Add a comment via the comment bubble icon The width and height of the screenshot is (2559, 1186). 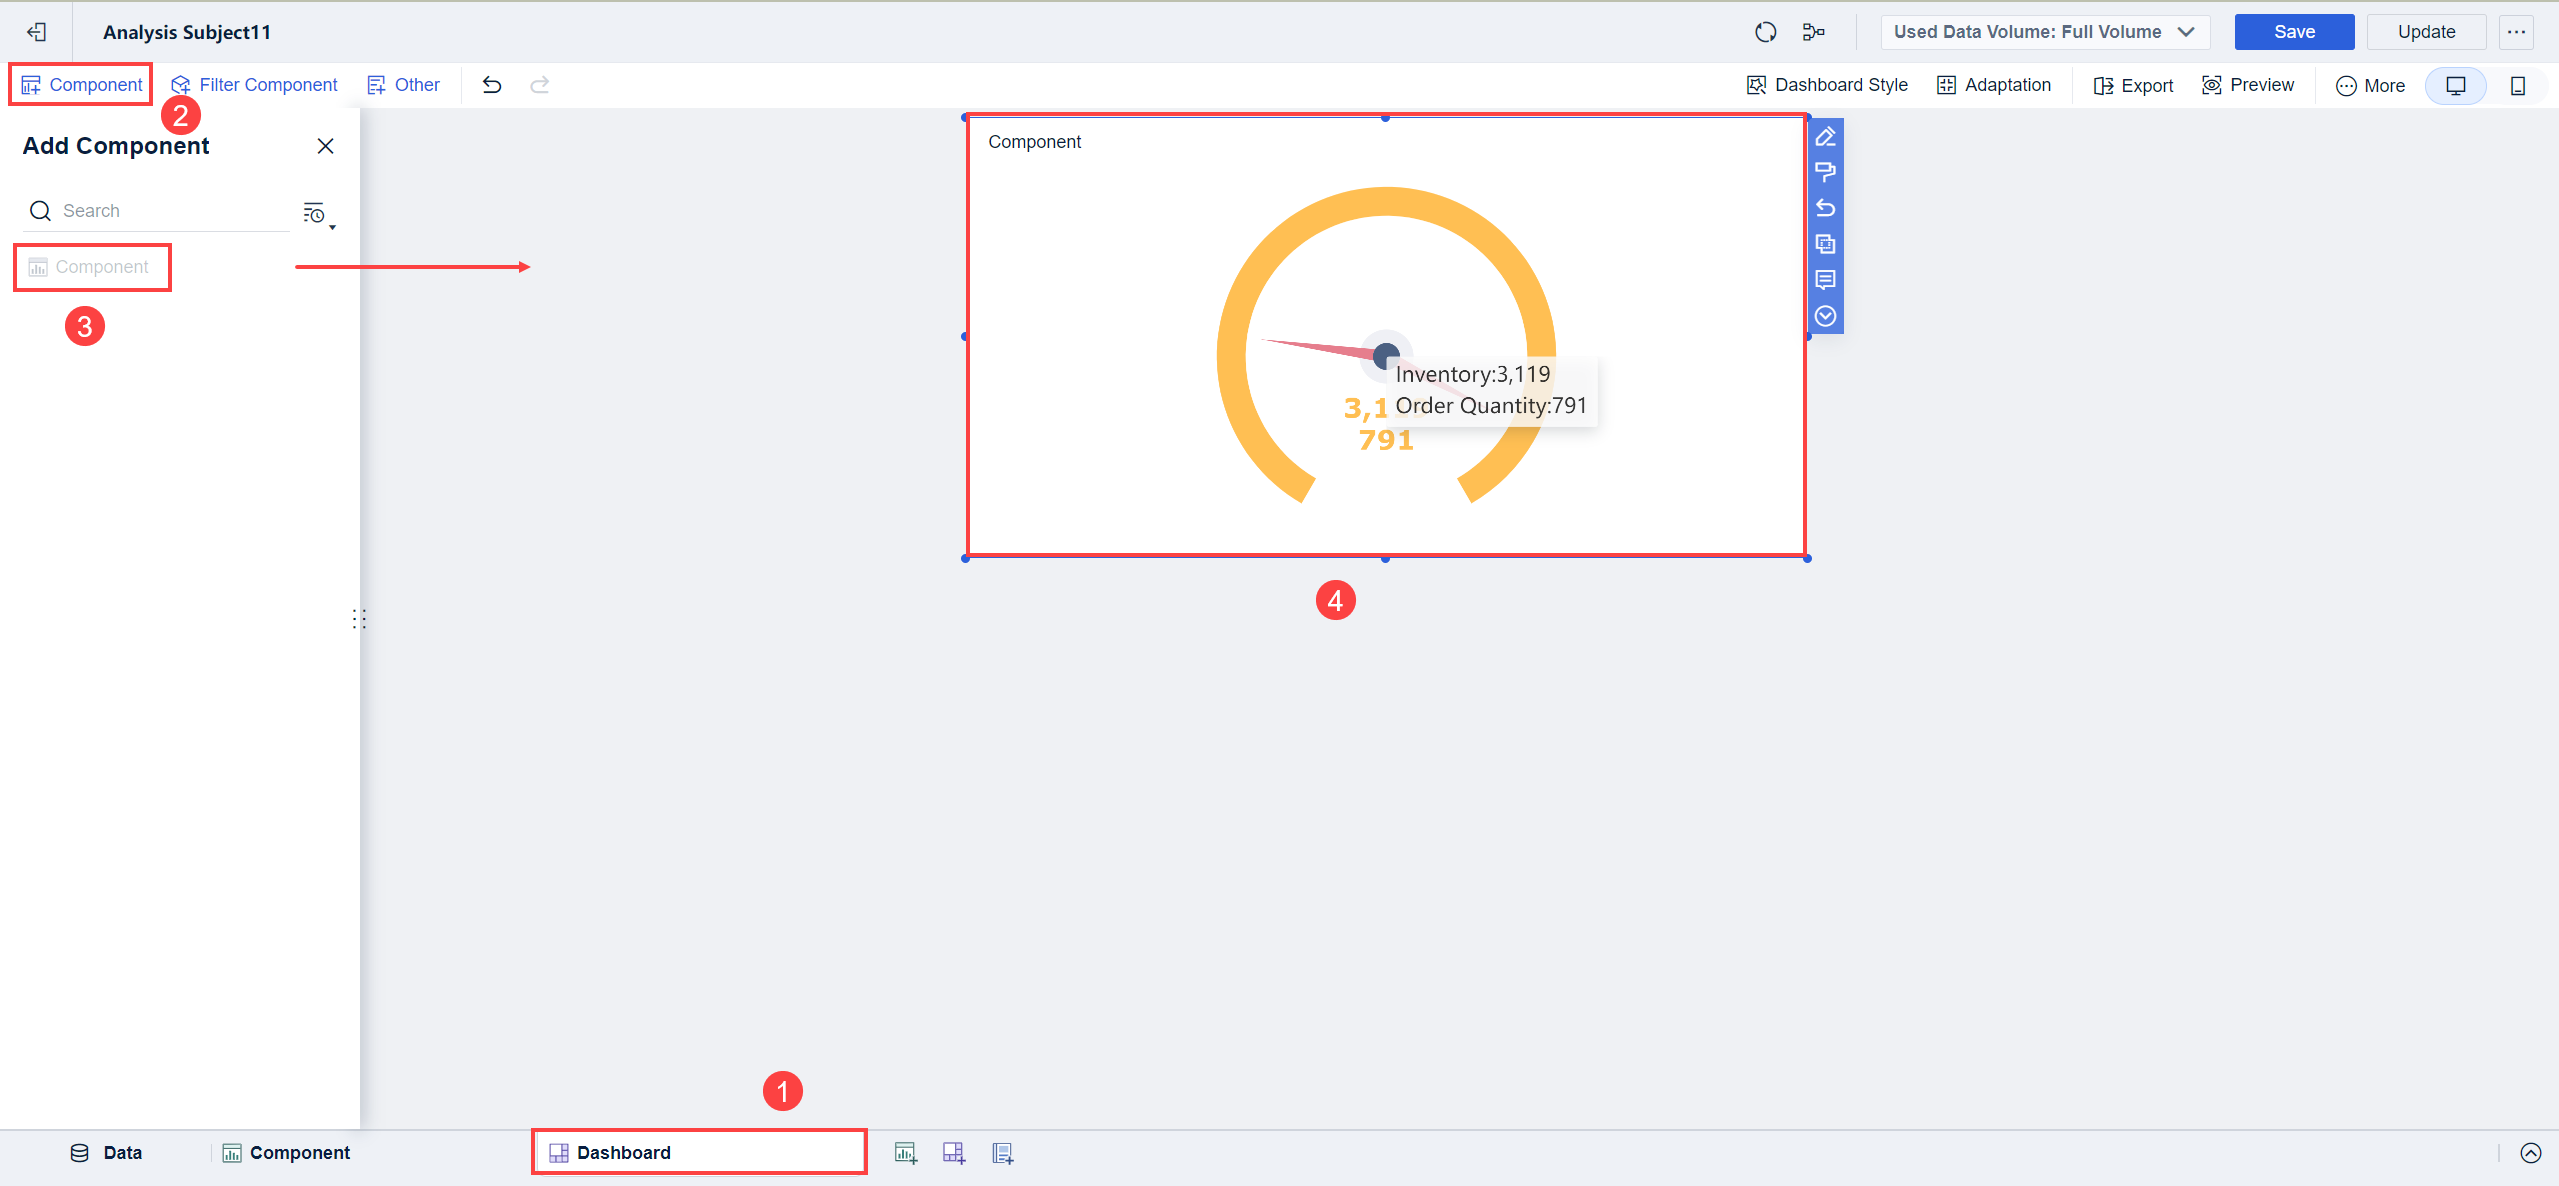[x=1826, y=280]
